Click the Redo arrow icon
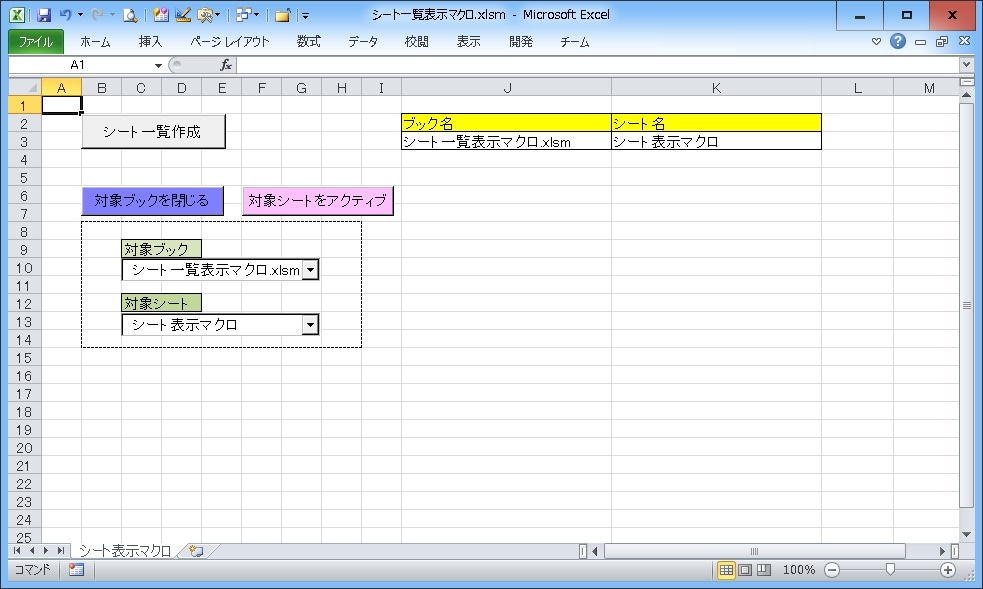 (97, 15)
